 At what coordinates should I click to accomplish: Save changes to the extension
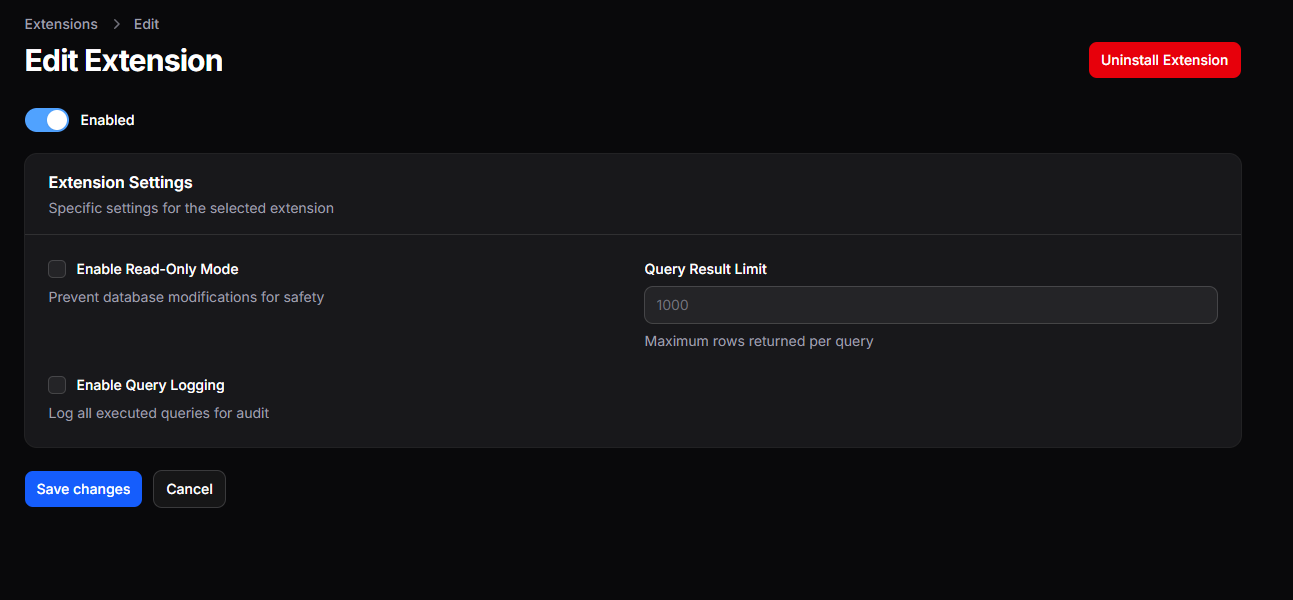[83, 489]
